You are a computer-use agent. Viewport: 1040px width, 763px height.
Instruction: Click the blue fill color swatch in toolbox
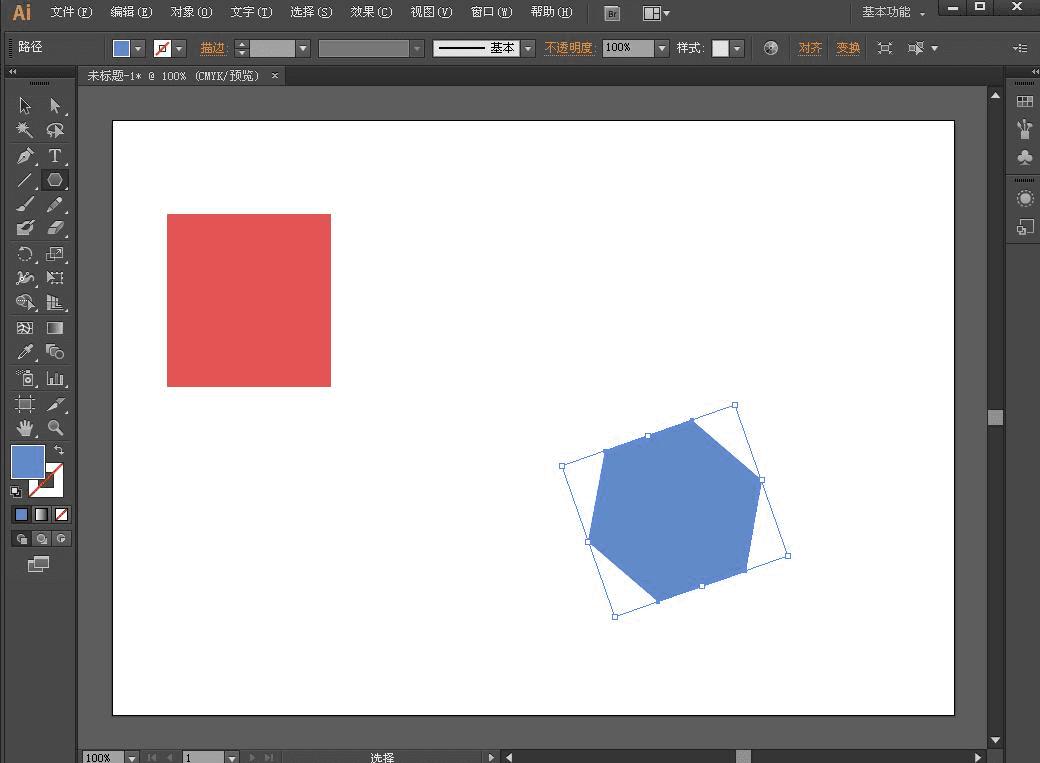[27, 462]
